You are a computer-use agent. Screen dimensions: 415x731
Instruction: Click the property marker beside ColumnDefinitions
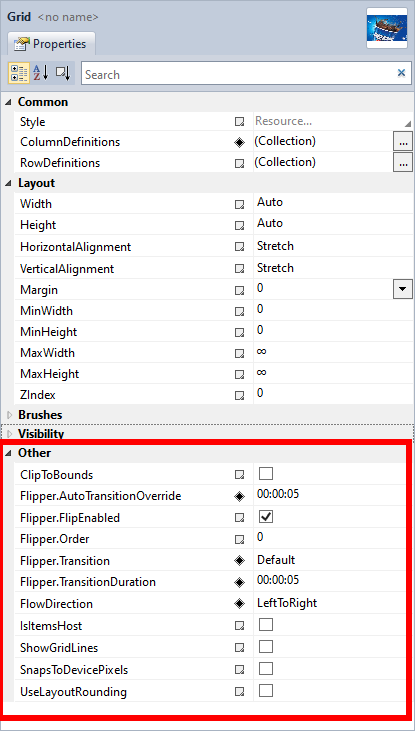239,143
